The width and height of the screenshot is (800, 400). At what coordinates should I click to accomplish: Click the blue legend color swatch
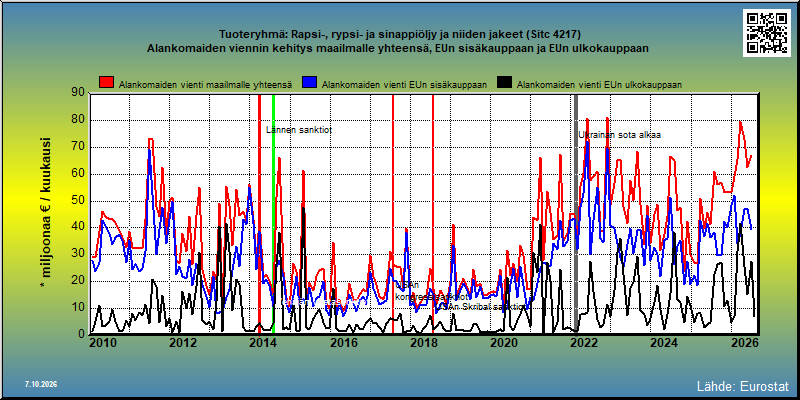click(310, 83)
